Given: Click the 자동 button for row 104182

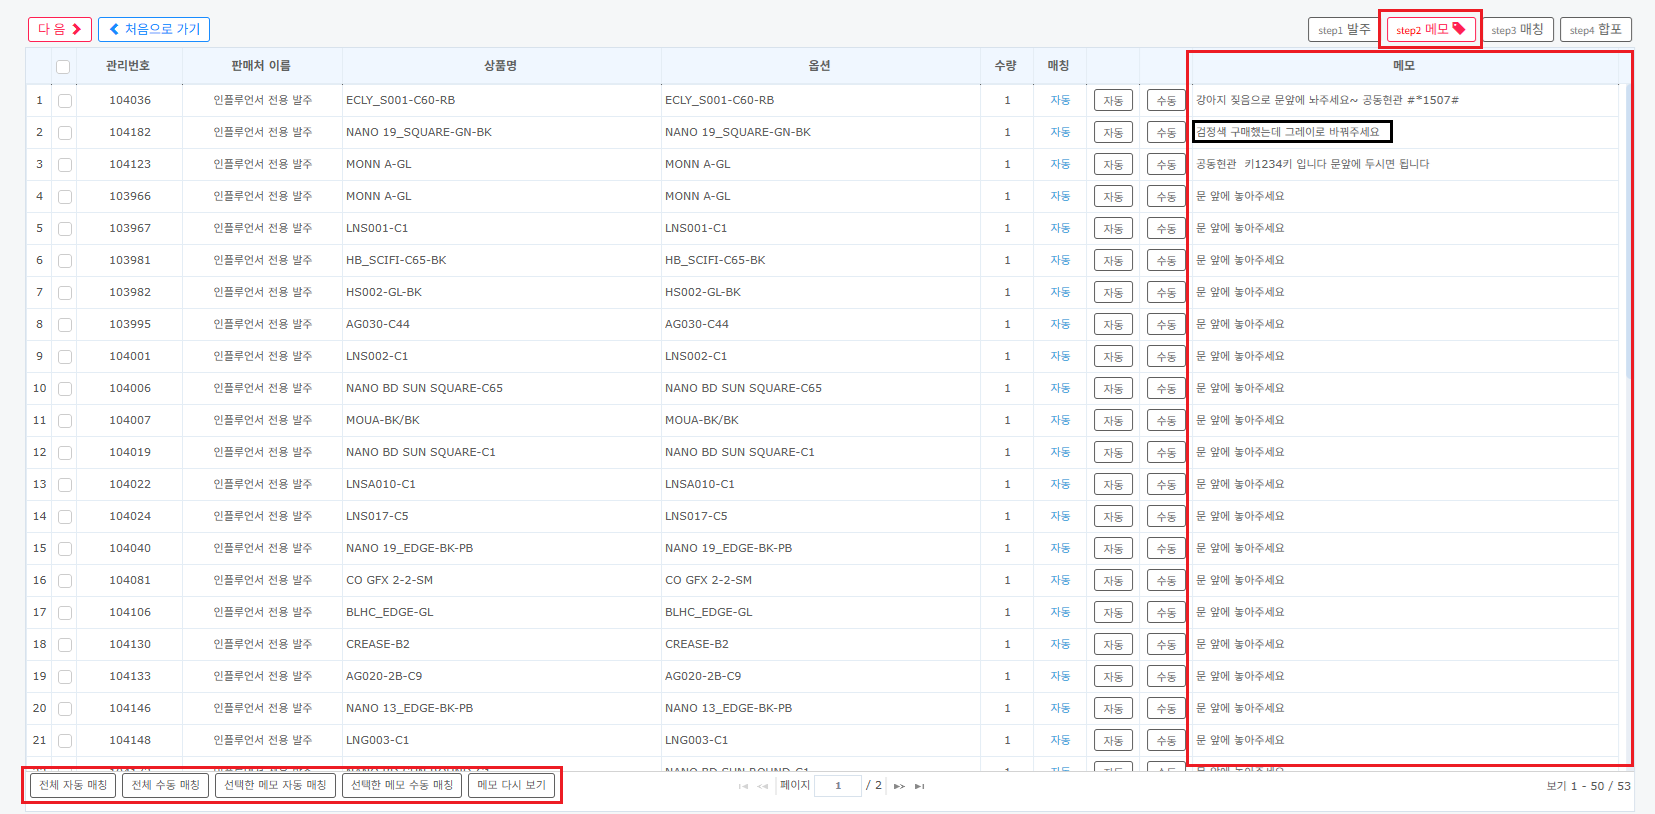Looking at the screenshot, I should [x=1113, y=132].
